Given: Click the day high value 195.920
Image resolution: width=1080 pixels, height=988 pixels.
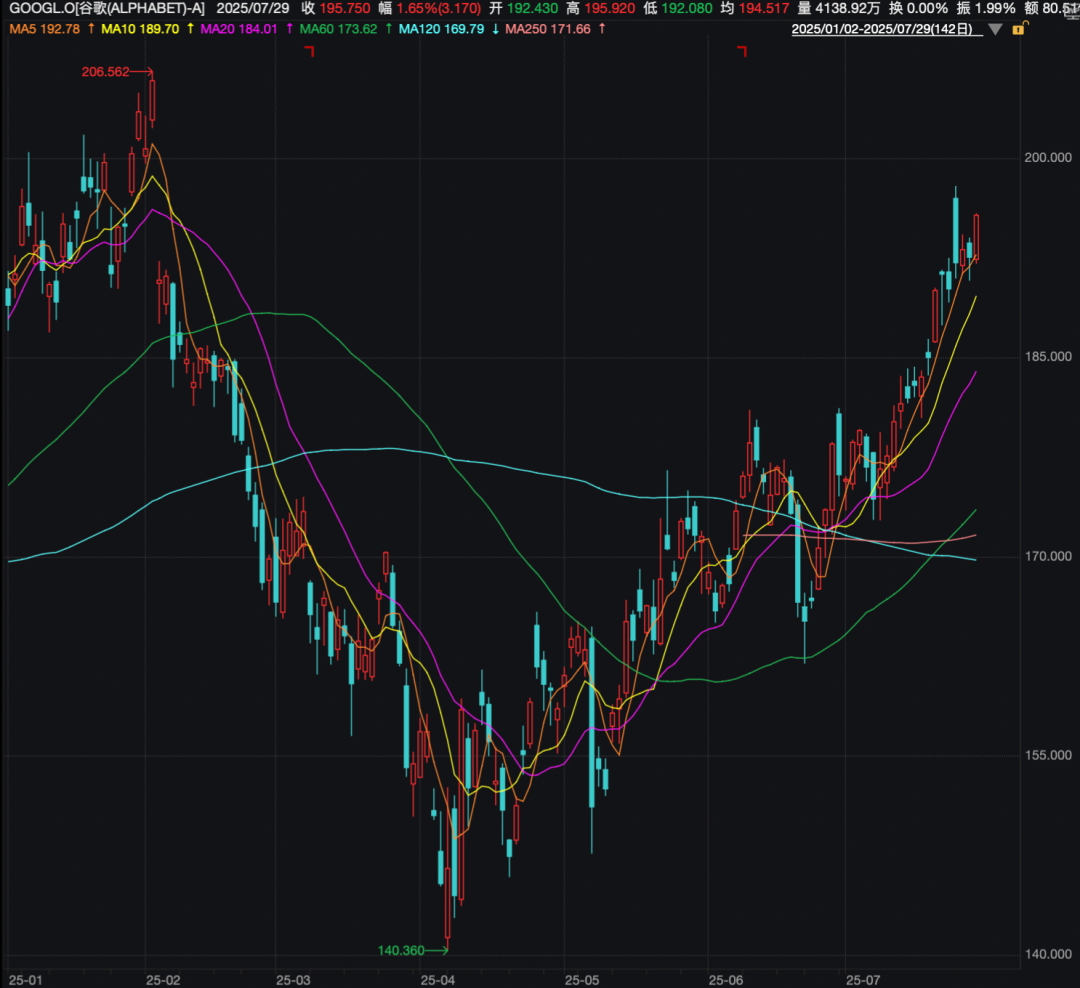Looking at the screenshot, I should coord(610,9).
